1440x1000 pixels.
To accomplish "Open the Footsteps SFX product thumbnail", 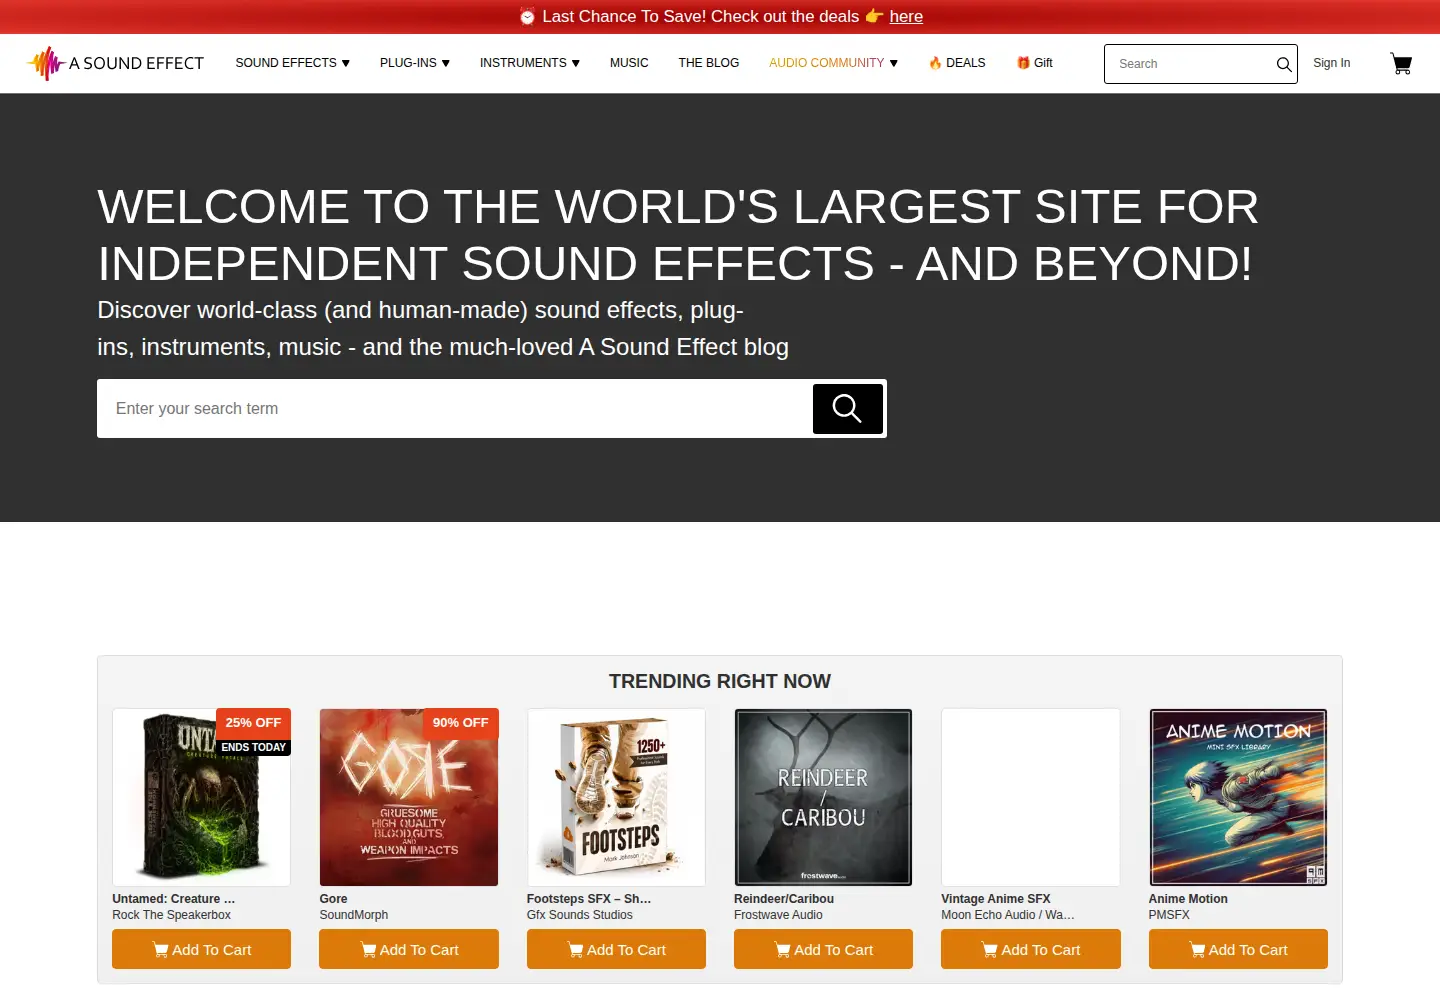I will [x=616, y=797].
